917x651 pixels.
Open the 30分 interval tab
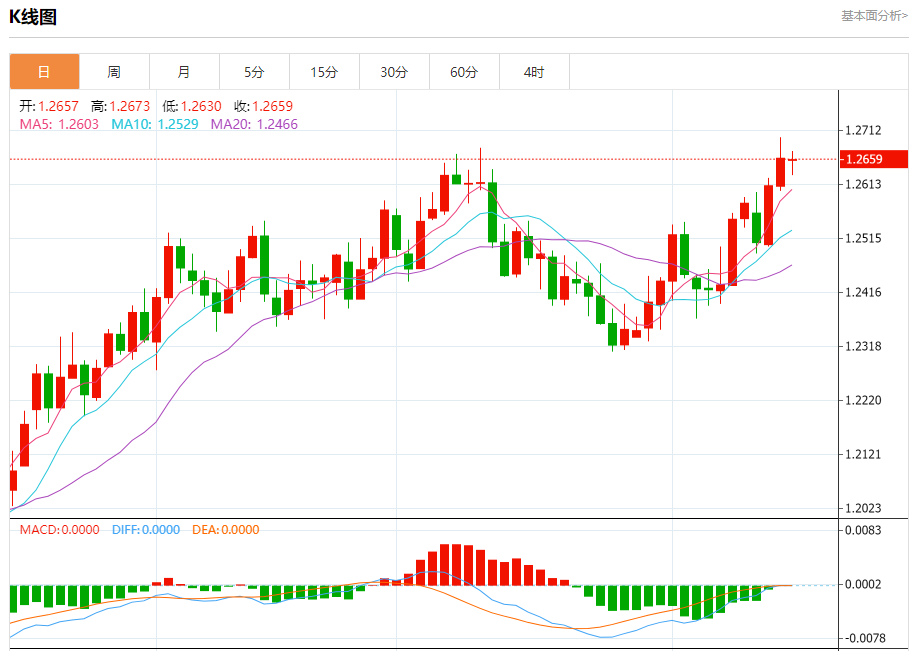click(x=394, y=72)
